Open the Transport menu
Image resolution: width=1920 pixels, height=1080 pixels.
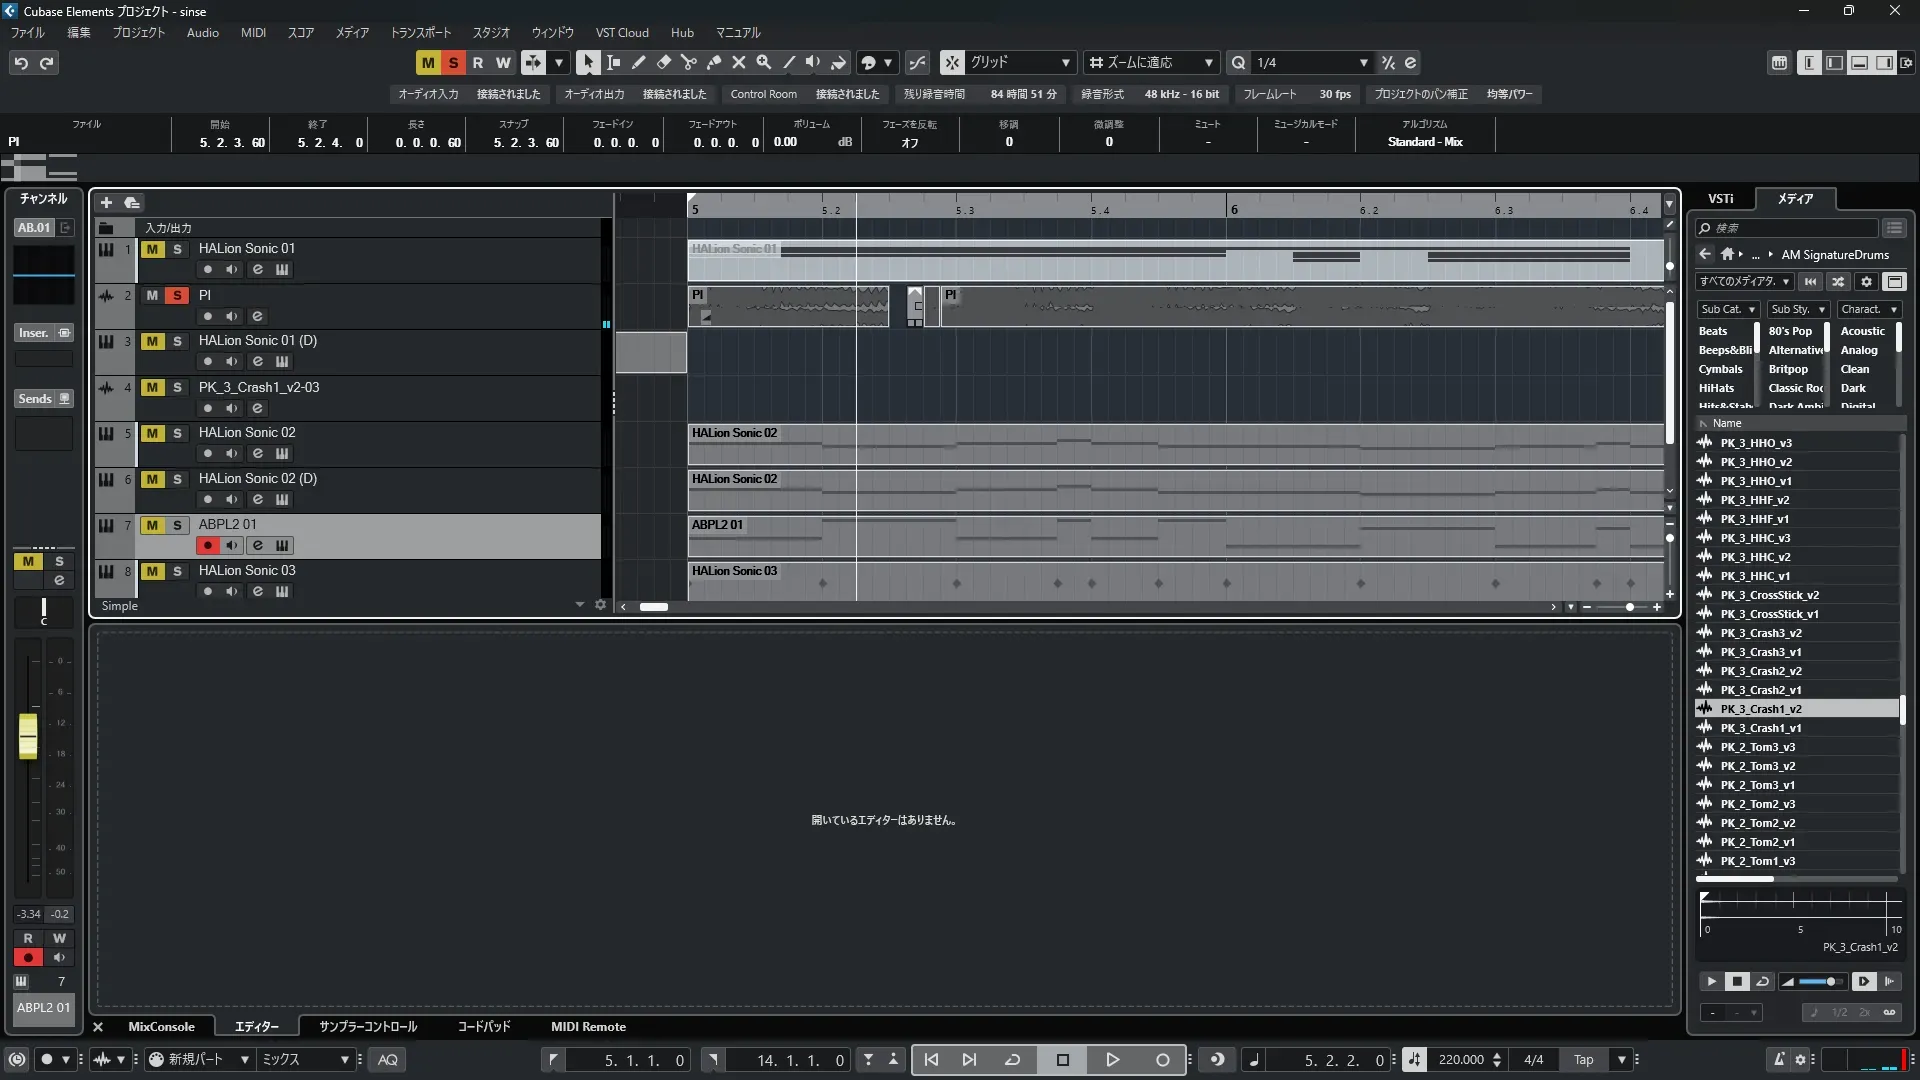[x=420, y=32]
